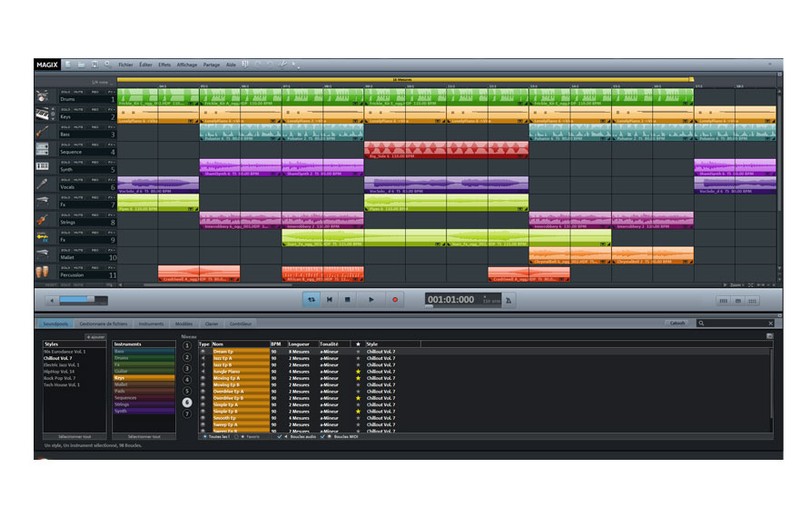Viewport: 799px width, 527px height.
Task: Open the Effets menu
Action: click(164, 65)
